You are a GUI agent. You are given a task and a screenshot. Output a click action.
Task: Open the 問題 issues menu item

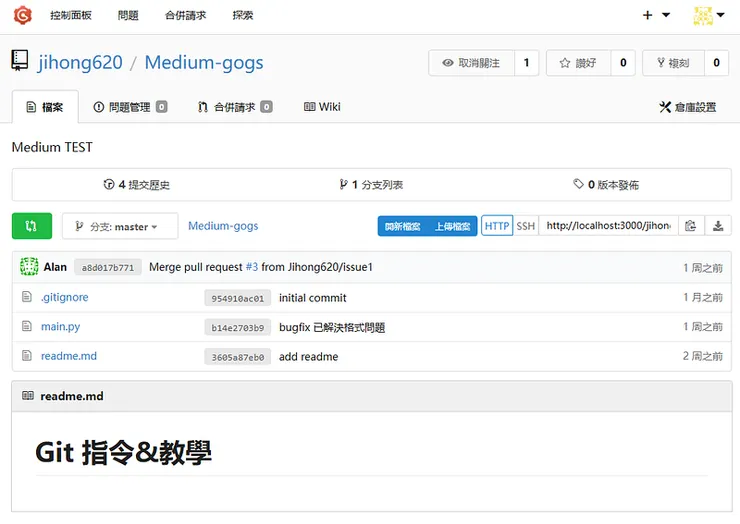pyautogui.click(x=128, y=16)
